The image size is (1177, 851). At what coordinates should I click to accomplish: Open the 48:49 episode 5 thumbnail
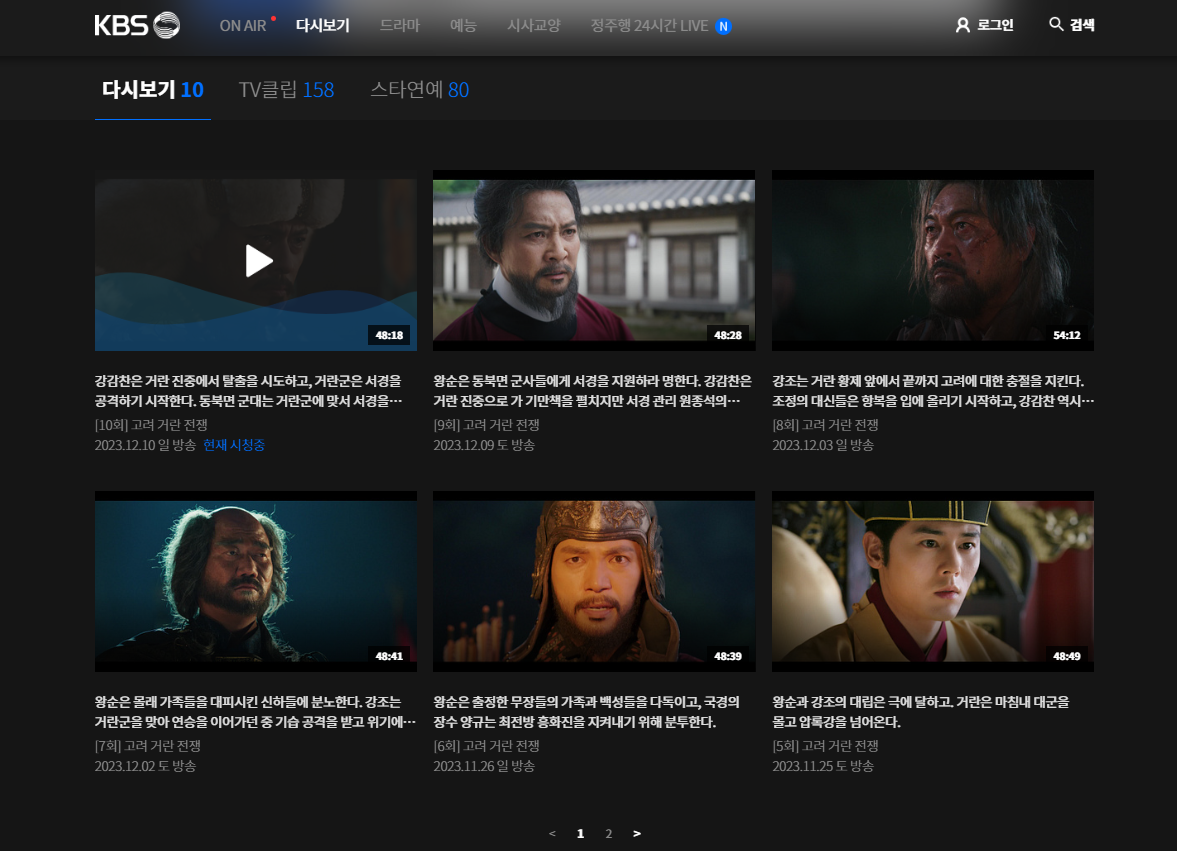(932, 582)
